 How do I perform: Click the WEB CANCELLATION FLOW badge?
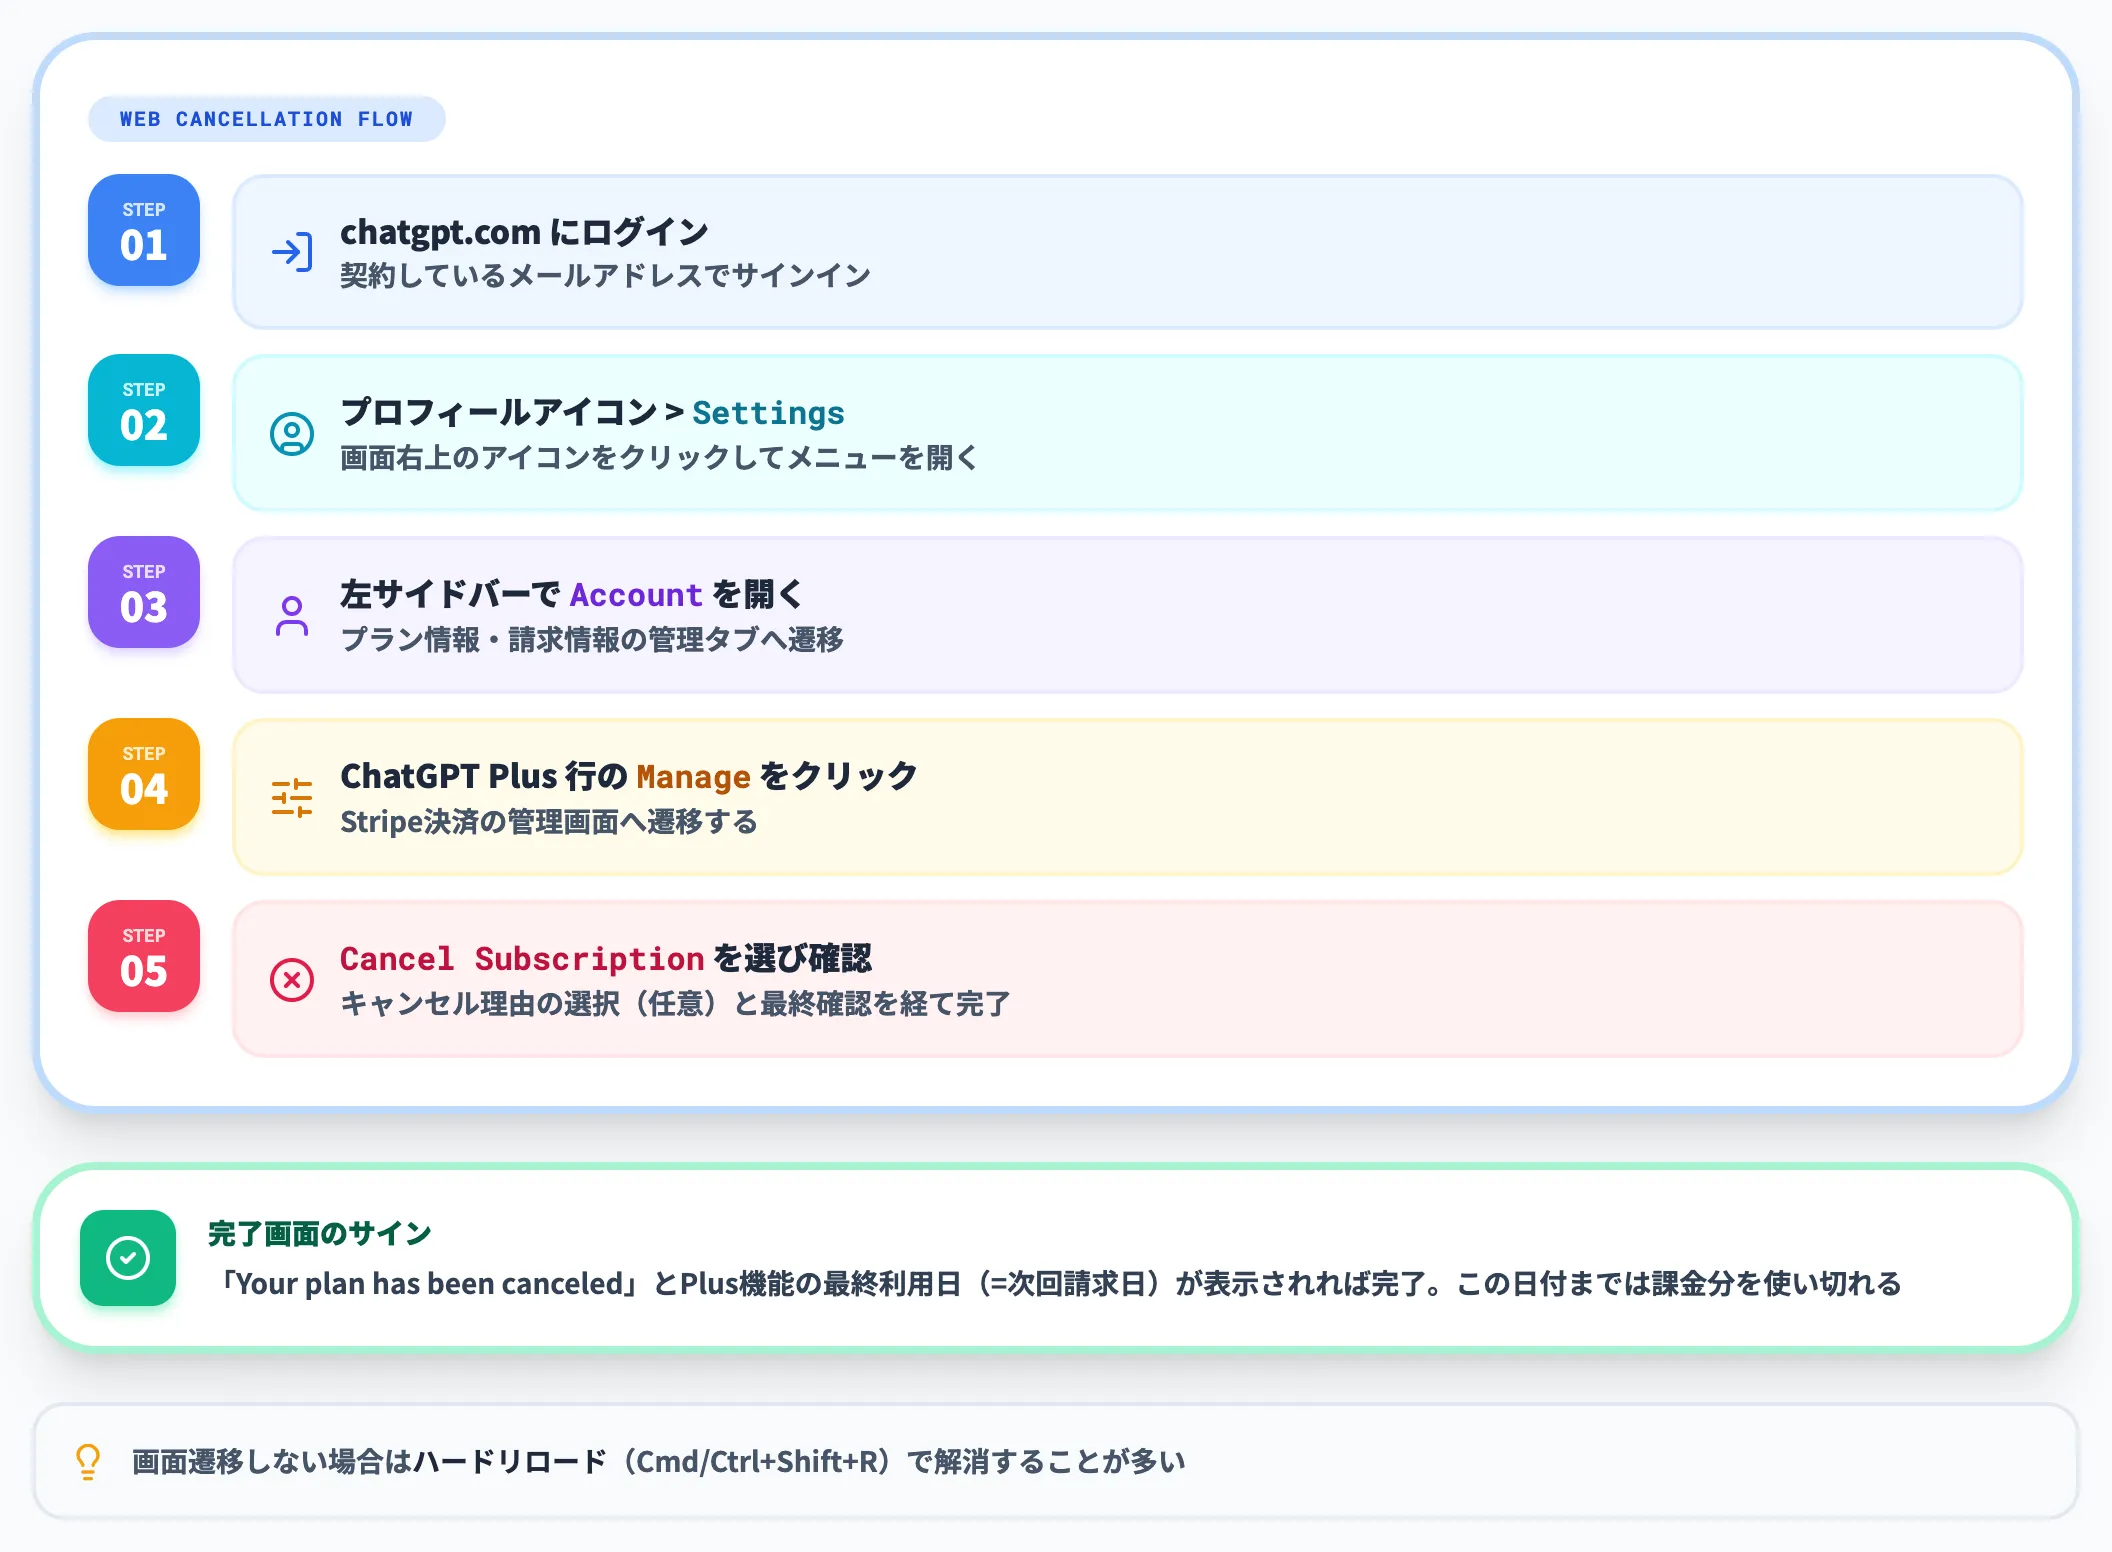[x=266, y=119]
